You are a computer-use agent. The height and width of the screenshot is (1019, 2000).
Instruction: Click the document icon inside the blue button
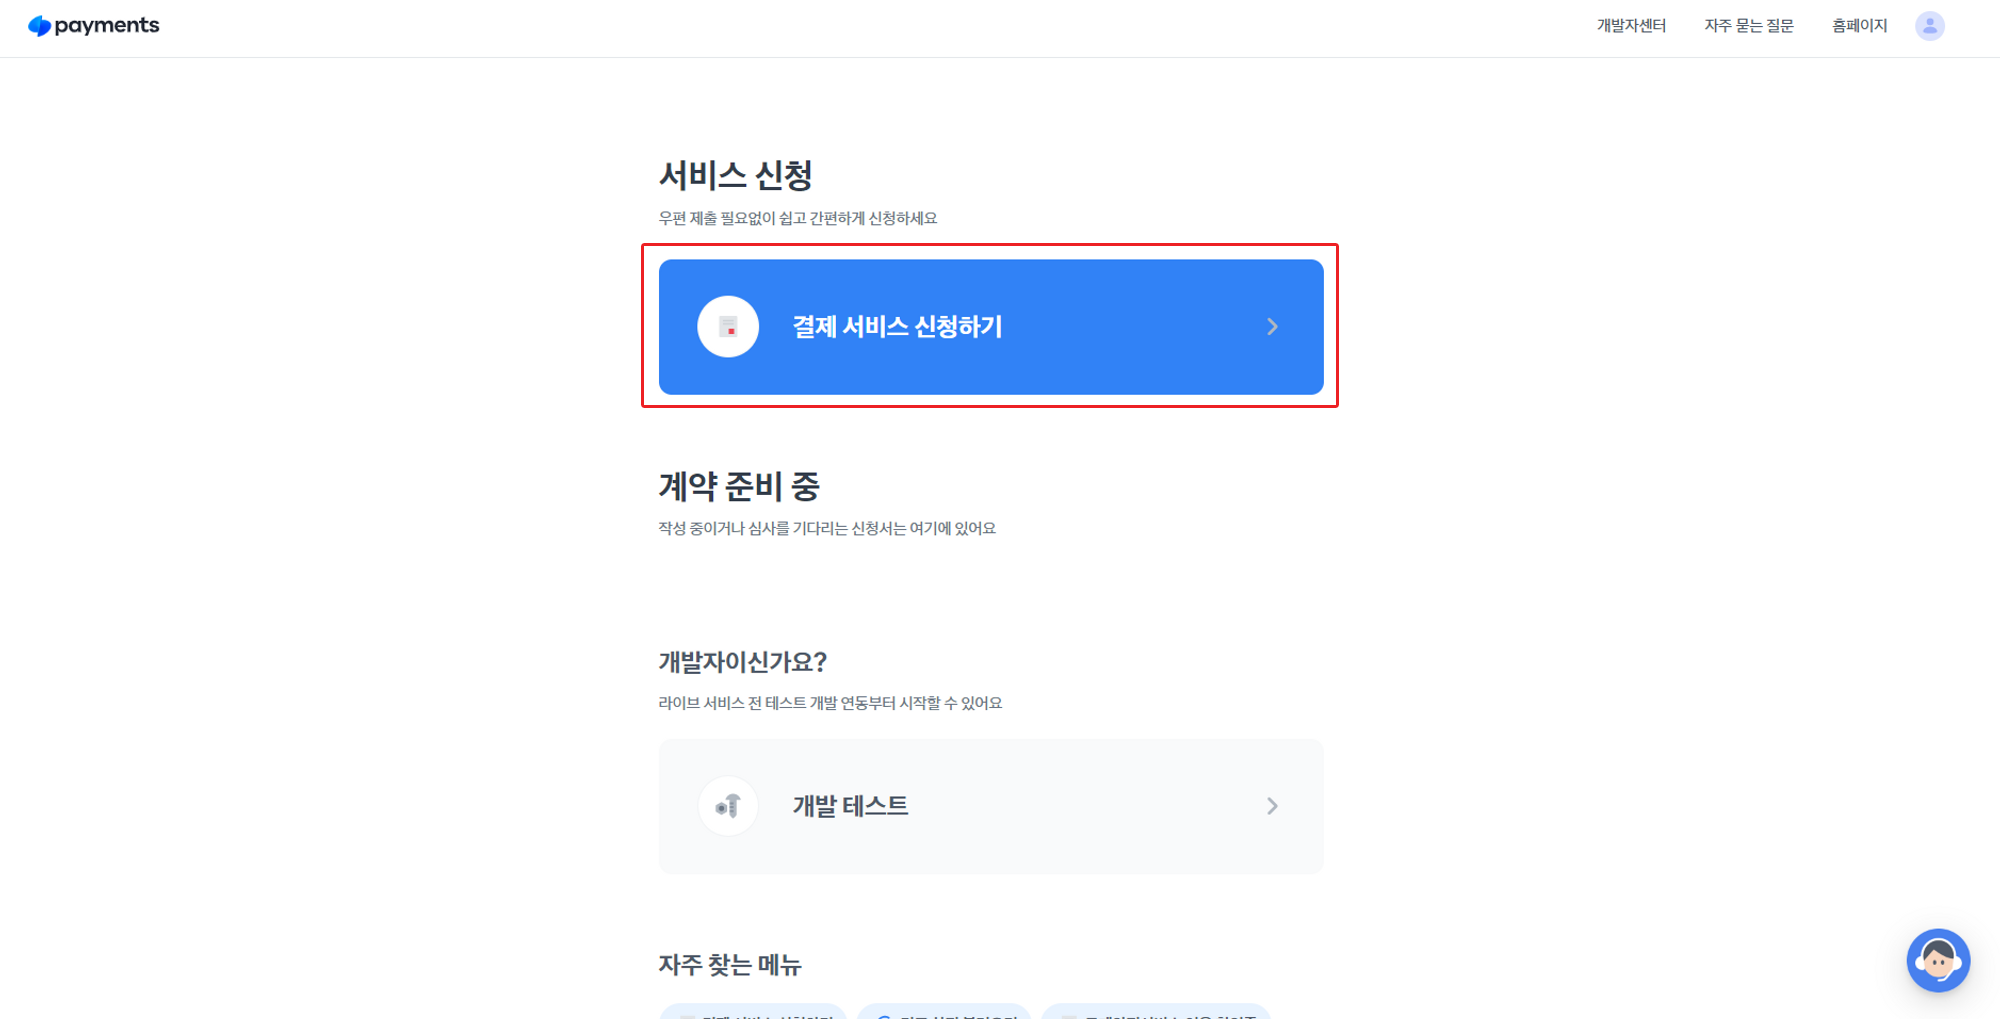pyautogui.click(x=727, y=326)
